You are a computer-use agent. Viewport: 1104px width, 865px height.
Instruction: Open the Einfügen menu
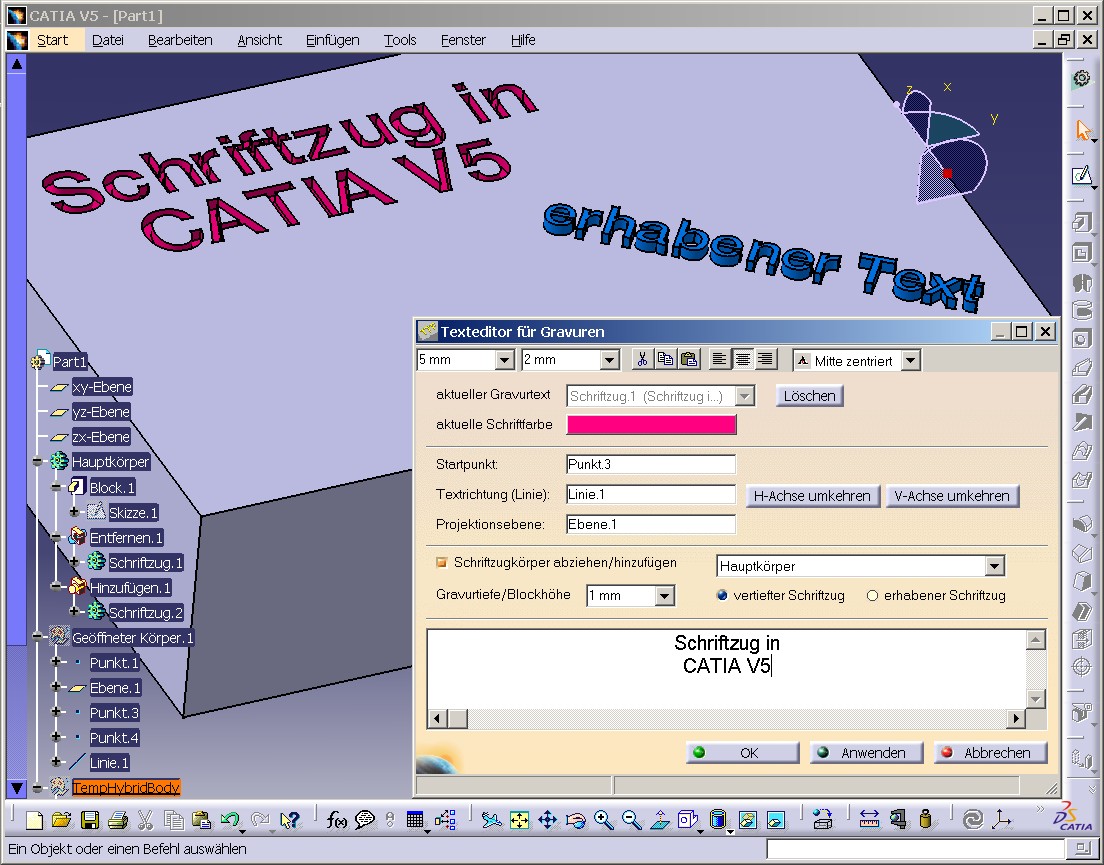(x=332, y=40)
